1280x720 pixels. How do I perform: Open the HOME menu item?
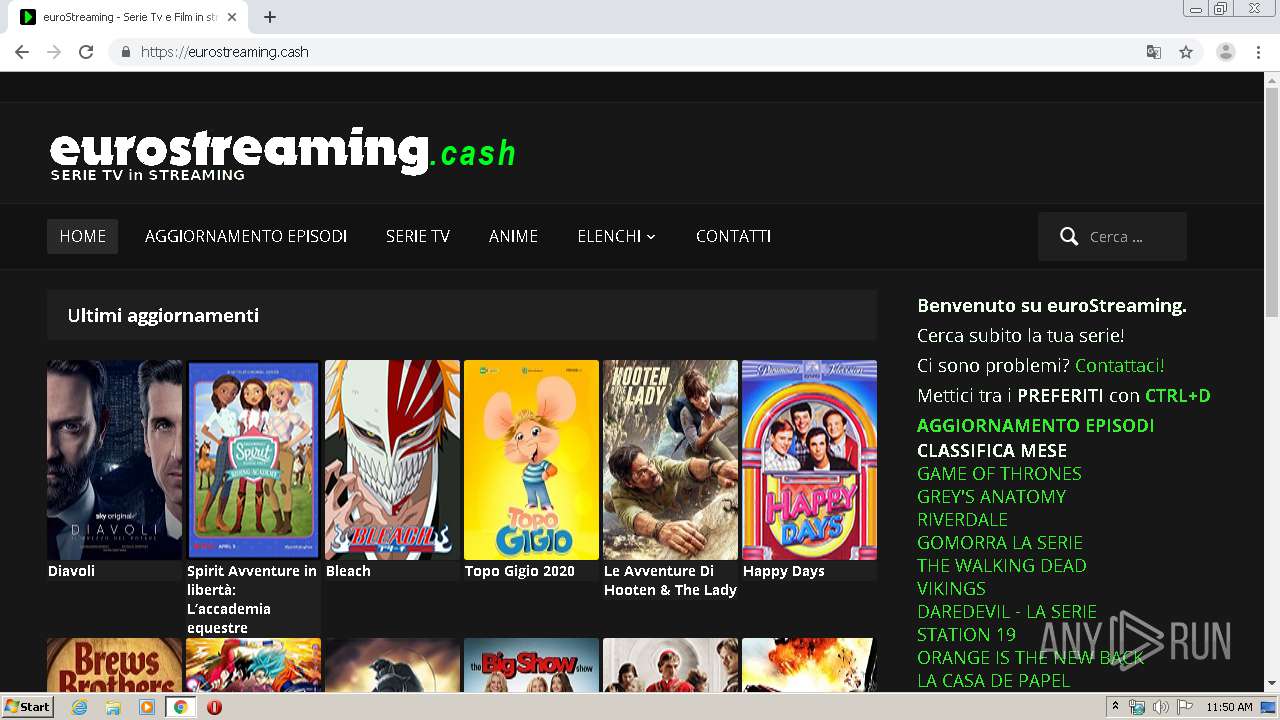82,236
